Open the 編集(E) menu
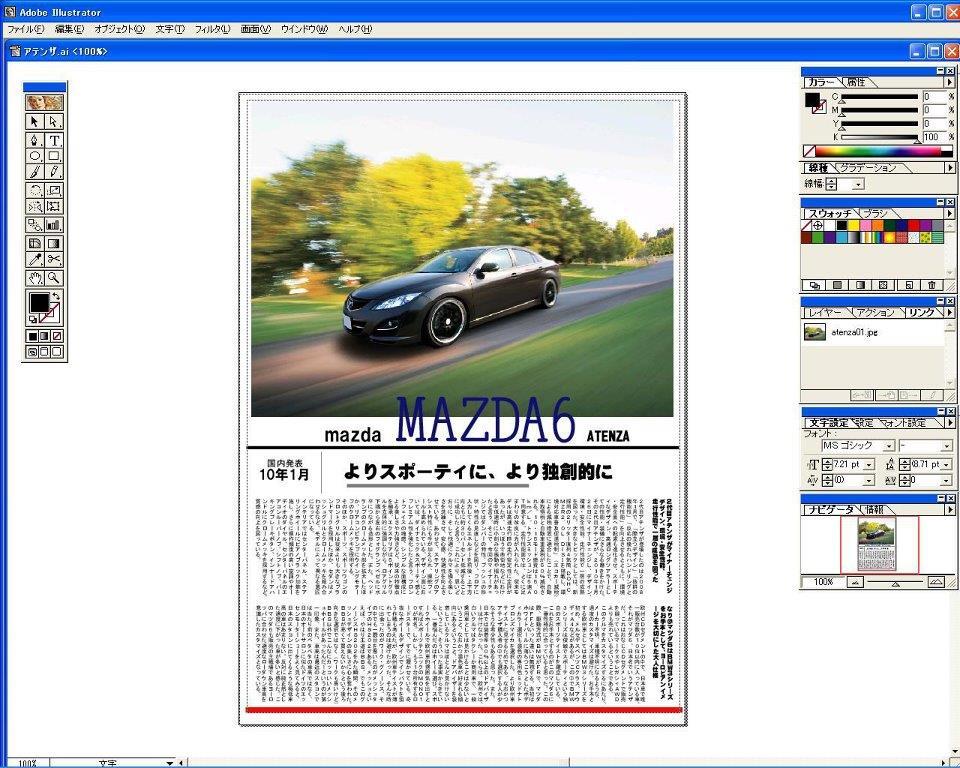The image size is (960, 768). [69, 29]
